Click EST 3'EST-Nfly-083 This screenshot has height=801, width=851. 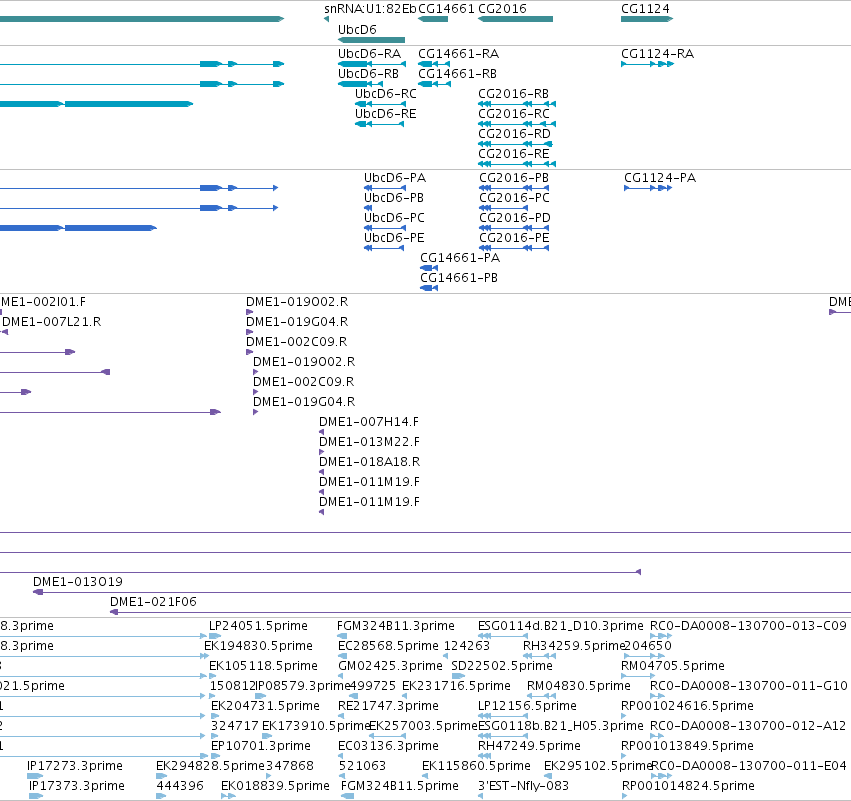[x=481, y=796]
